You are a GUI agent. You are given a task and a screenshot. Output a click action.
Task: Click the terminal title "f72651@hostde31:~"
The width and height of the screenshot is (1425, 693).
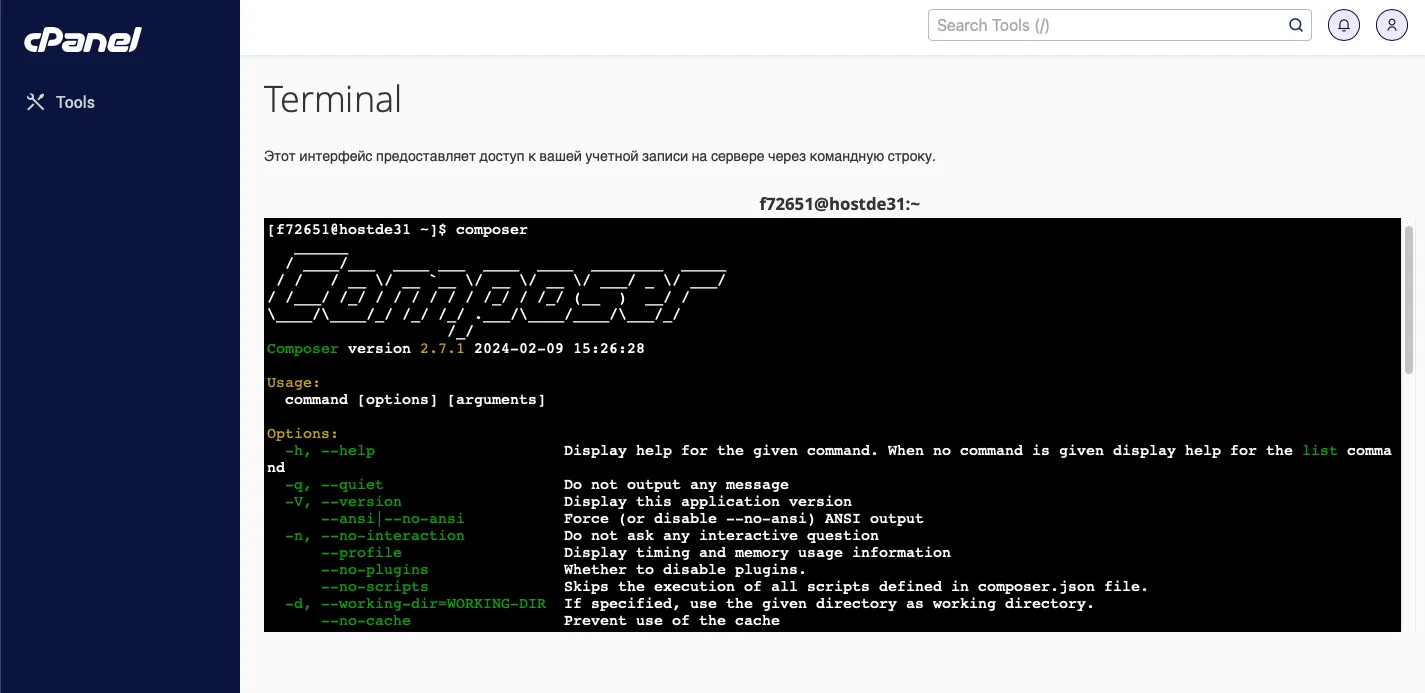coord(839,204)
